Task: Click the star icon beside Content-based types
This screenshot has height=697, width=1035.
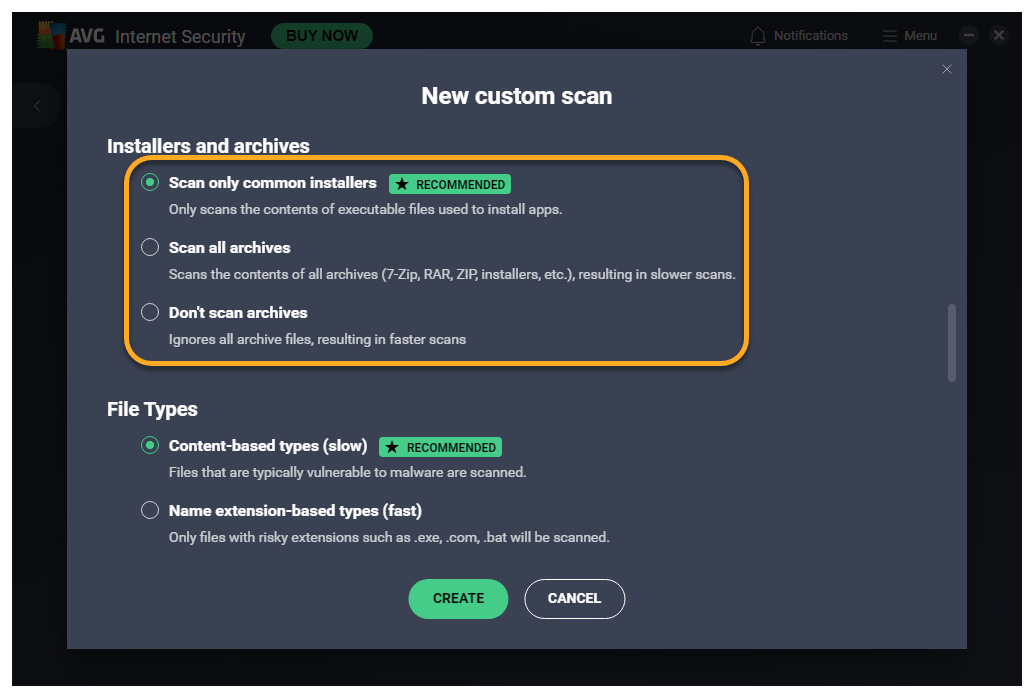Action: pos(393,447)
